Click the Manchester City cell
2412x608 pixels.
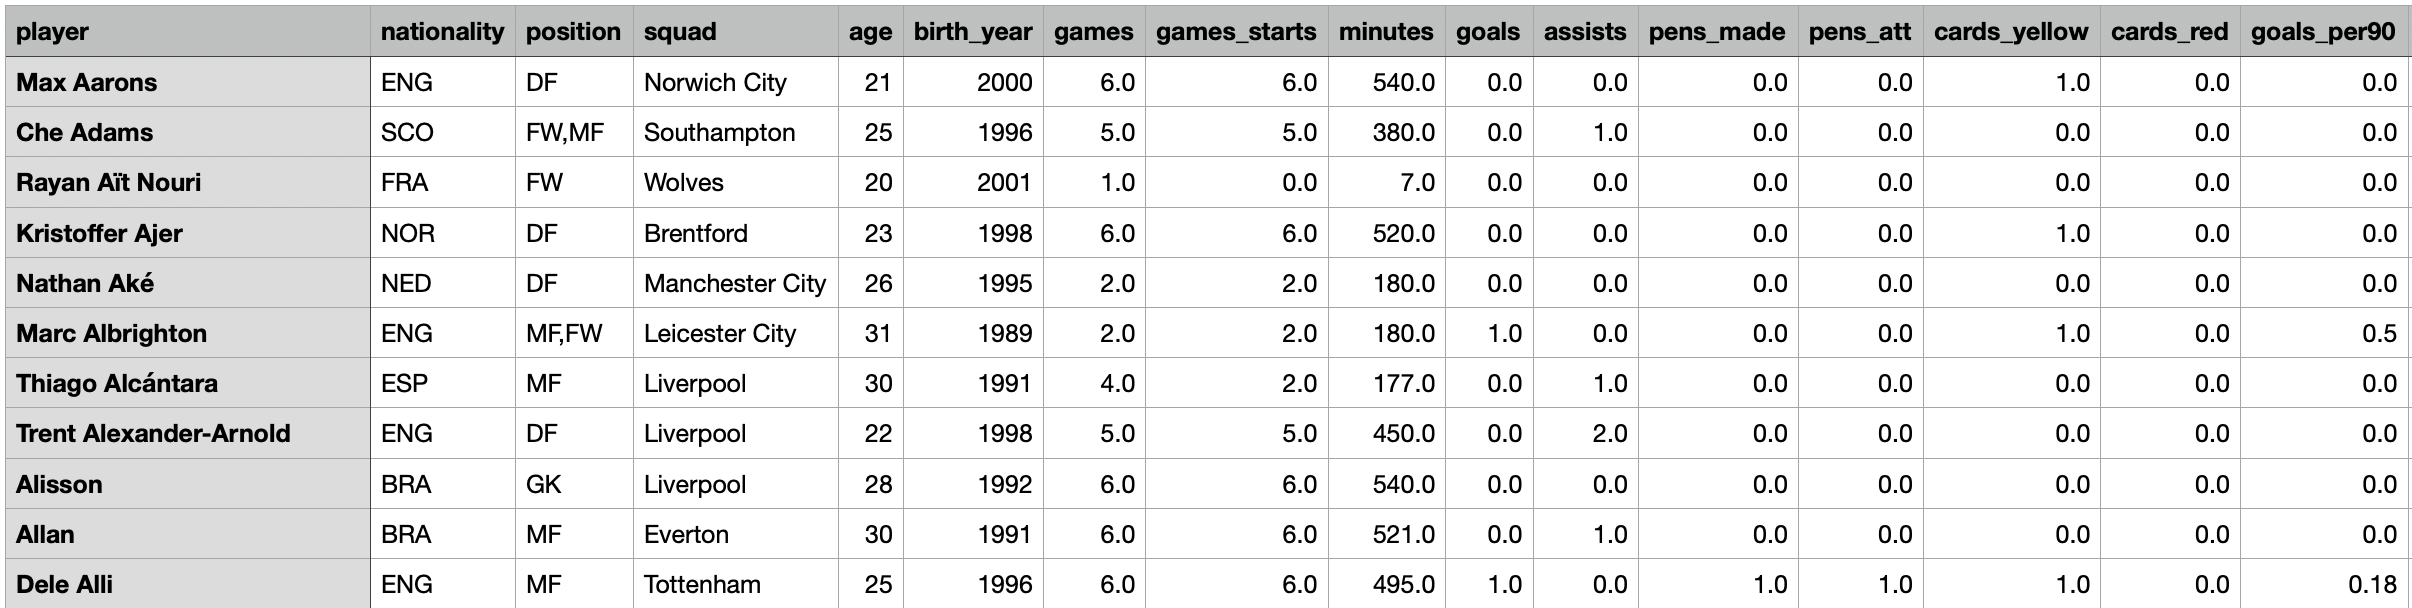click(735, 283)
